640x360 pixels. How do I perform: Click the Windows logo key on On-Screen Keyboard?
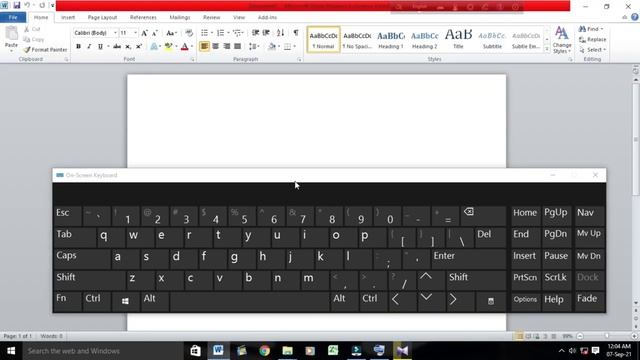125,301
